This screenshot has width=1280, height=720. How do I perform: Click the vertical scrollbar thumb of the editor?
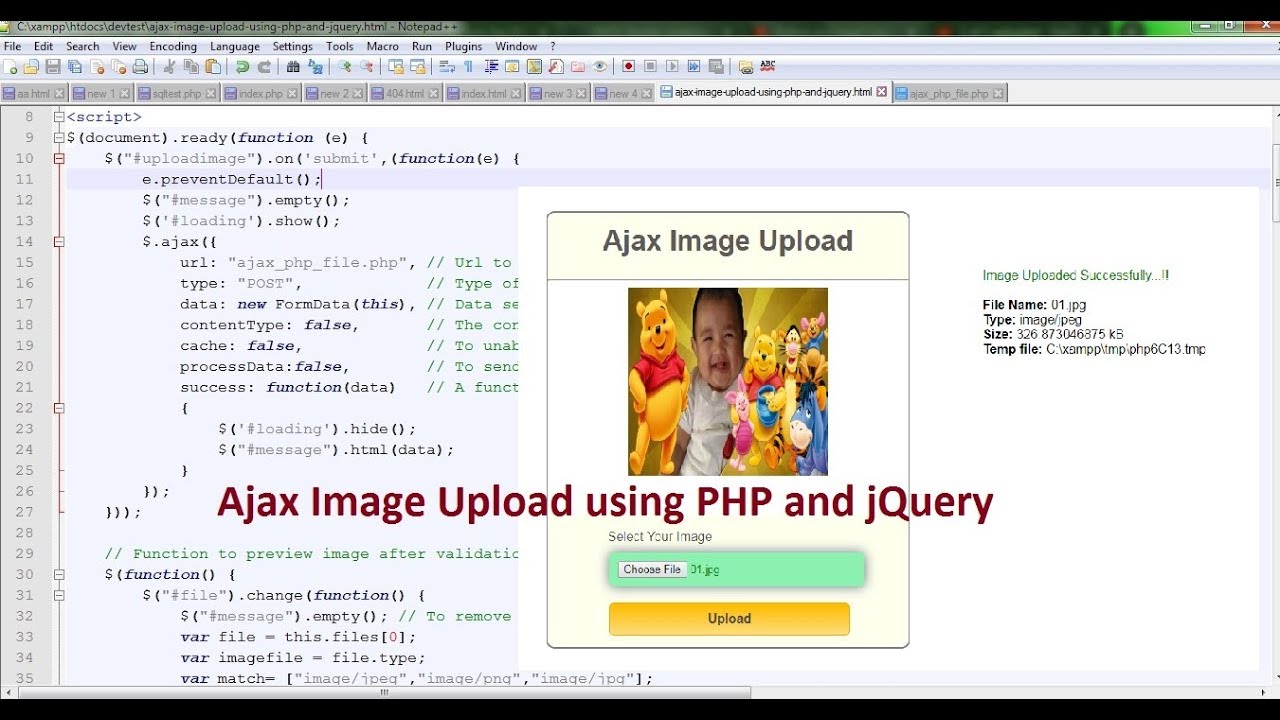tap(1275, 183)
